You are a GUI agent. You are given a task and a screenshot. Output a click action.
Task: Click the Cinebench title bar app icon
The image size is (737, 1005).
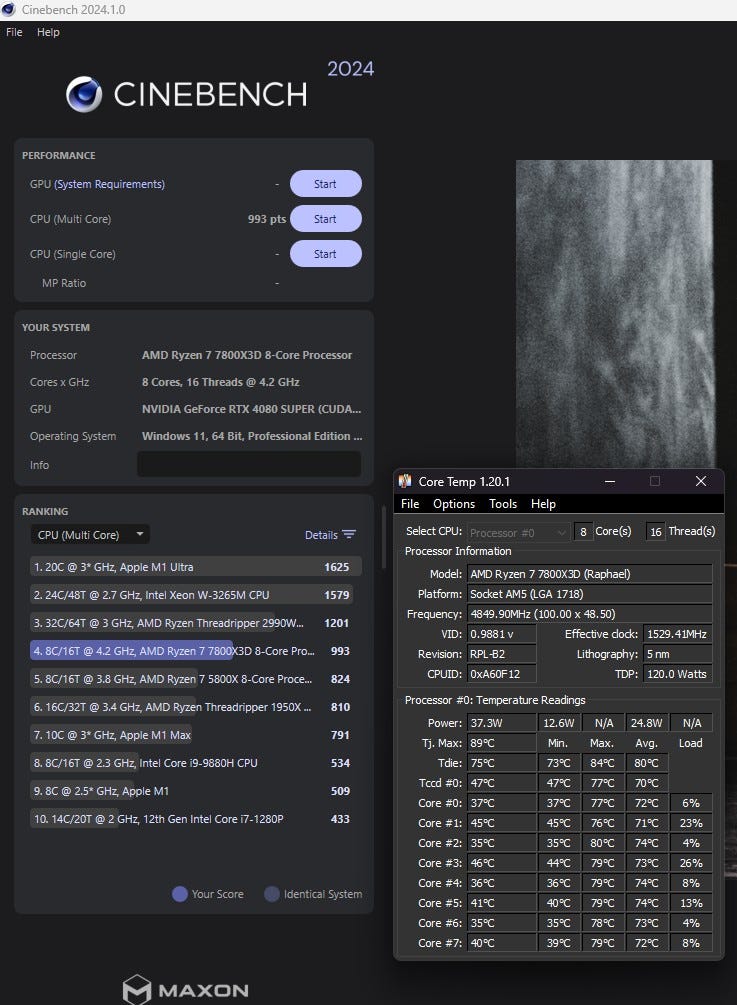pos(8,10)
